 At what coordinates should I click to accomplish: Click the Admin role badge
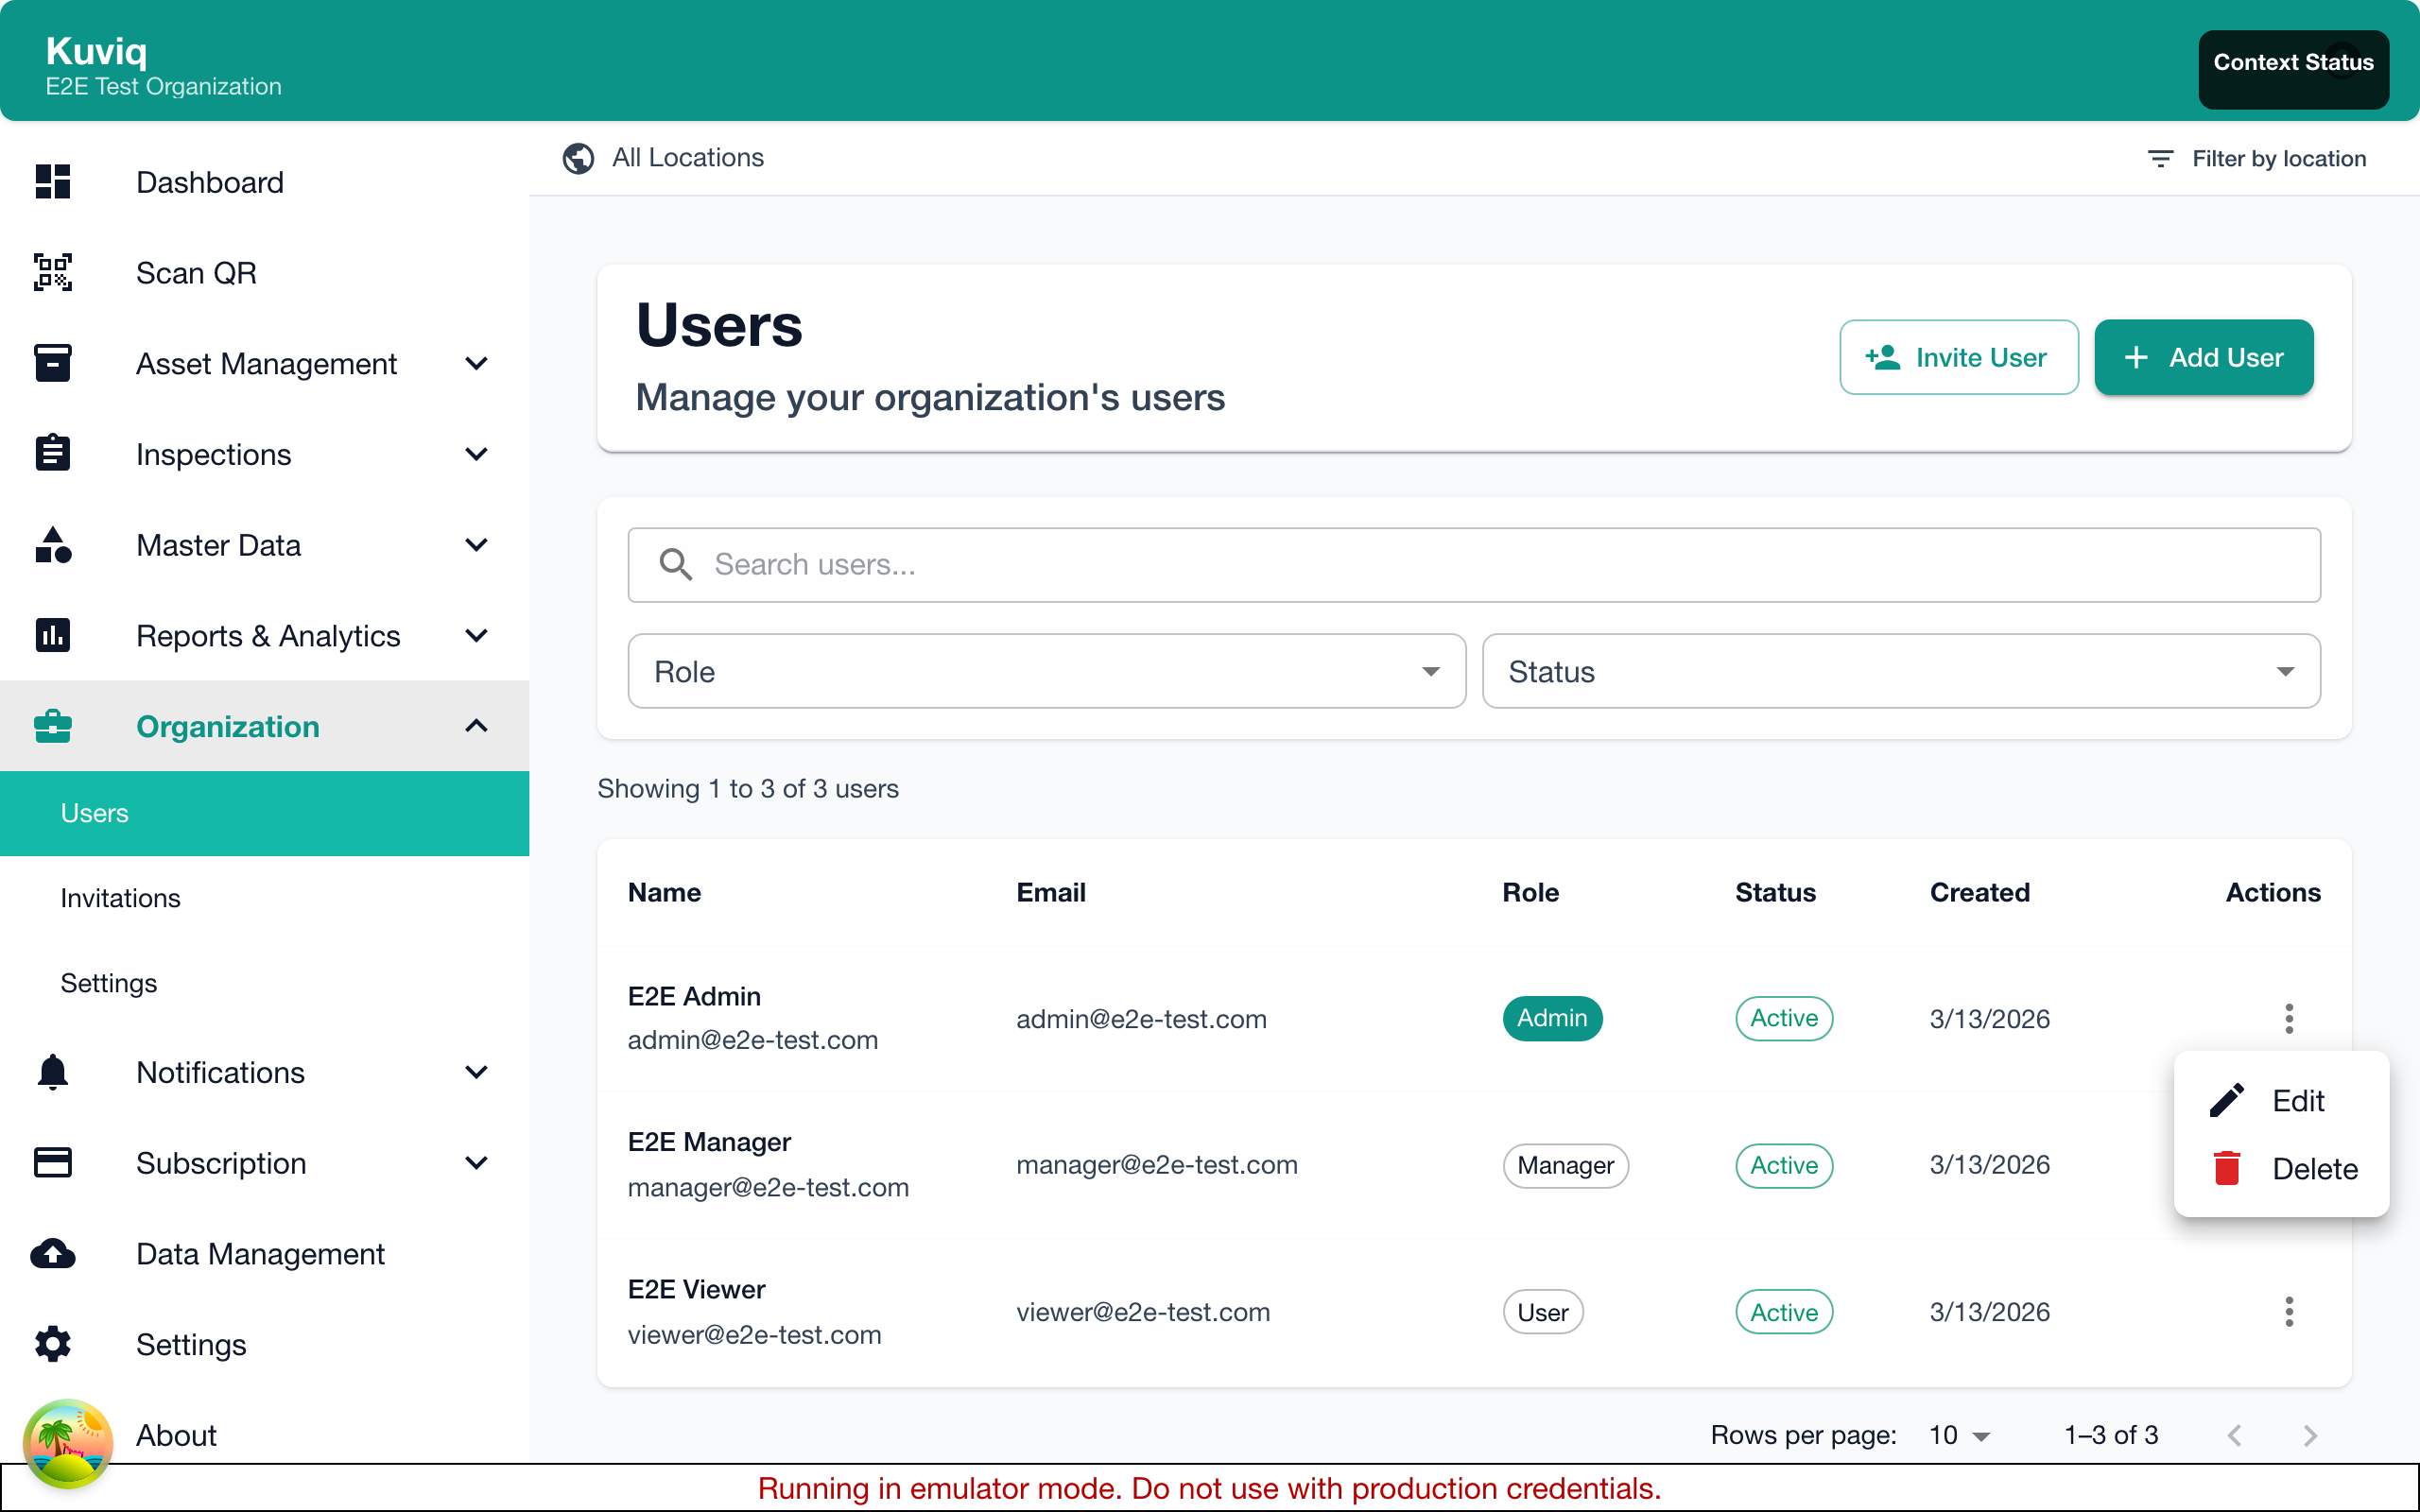[1552, 1018]
